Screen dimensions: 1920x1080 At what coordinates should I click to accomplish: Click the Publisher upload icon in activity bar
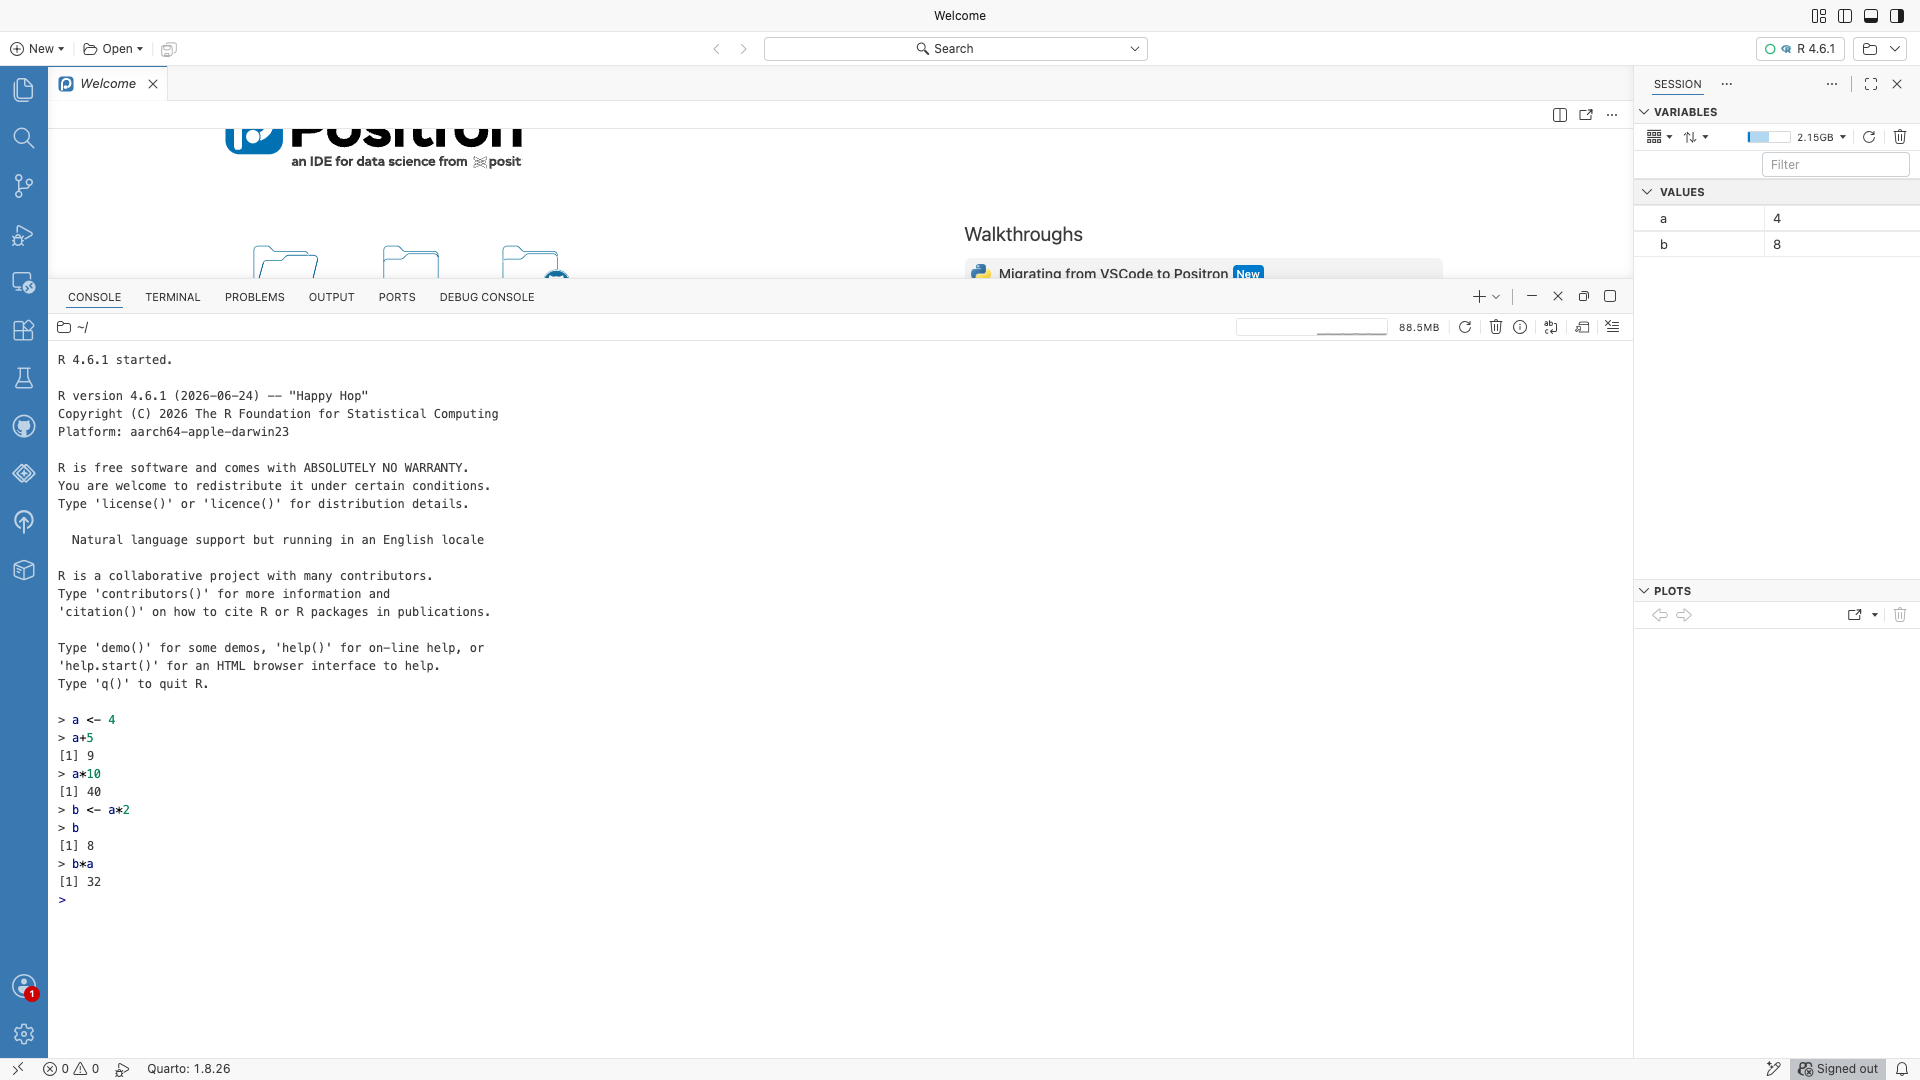tap(24, 522)
